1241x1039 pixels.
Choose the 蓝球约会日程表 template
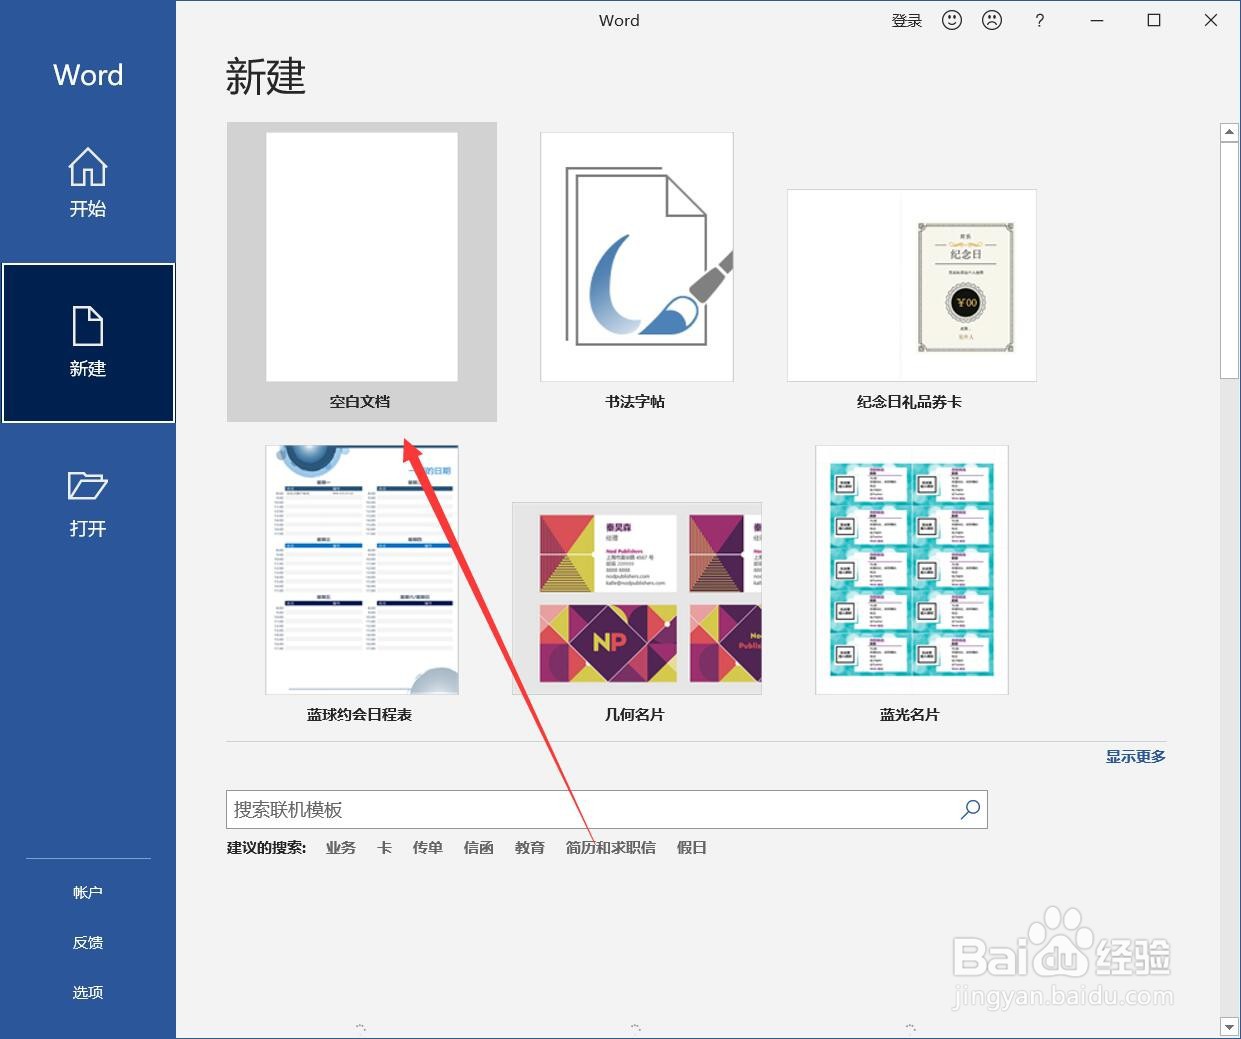[361, 584]
